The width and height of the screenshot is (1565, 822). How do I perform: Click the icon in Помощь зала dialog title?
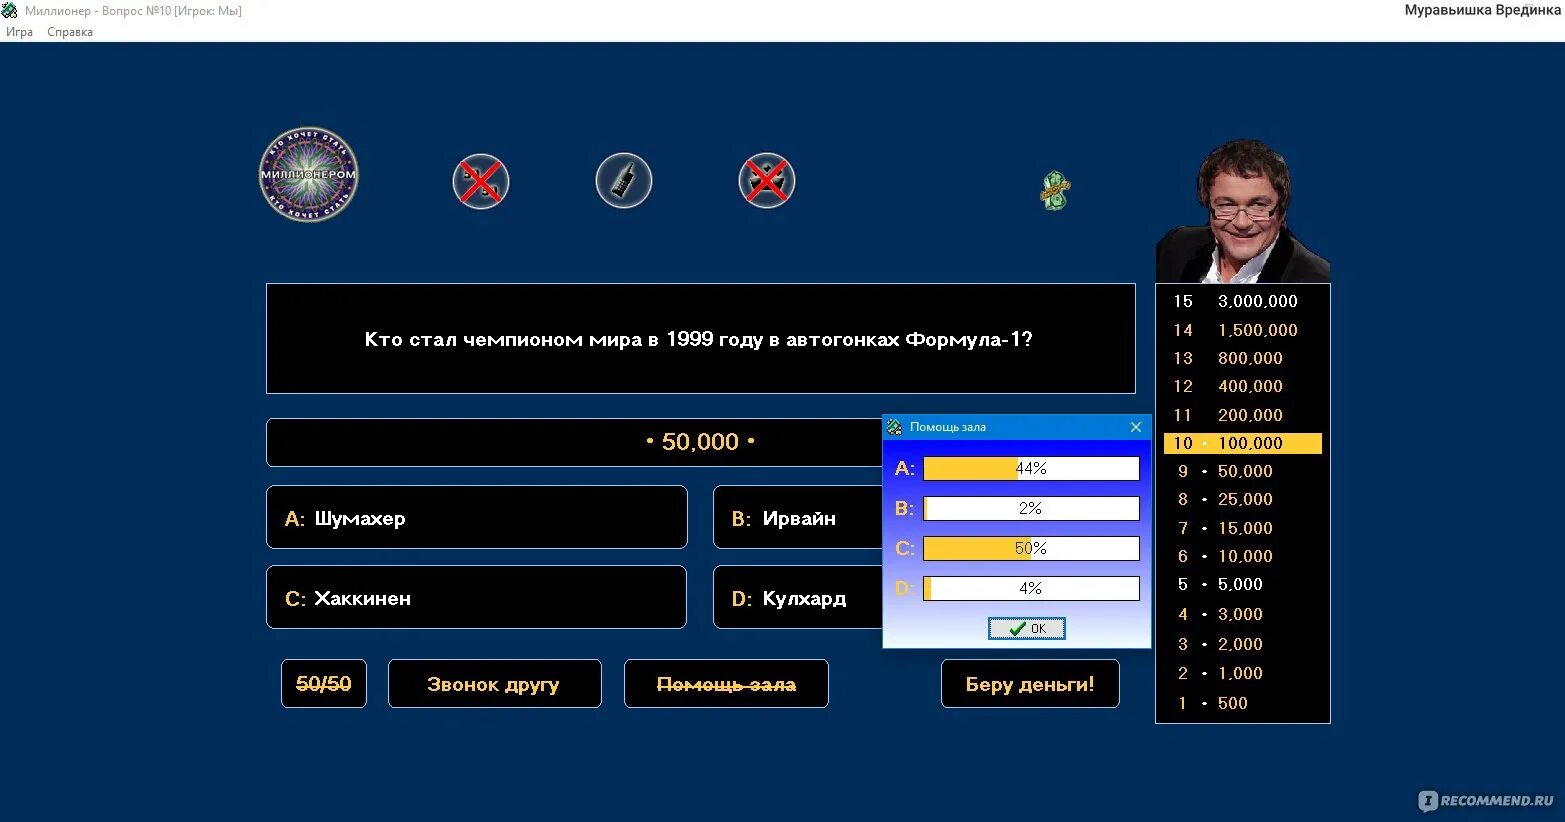[895, 427]
